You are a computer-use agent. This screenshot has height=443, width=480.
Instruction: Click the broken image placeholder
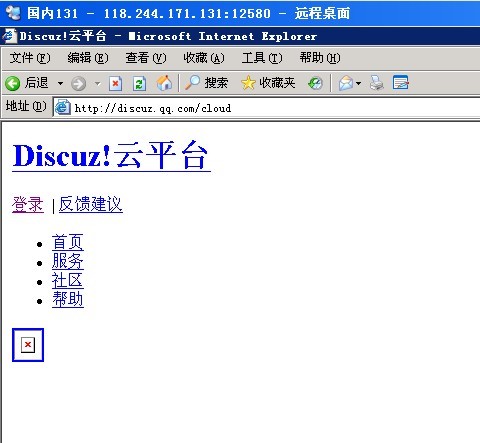coord(28,345)
